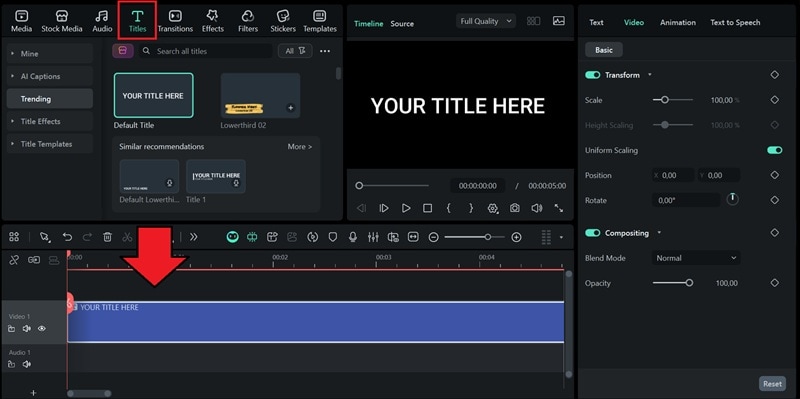Expand the Mine category
Screen dimensions: 800x399
(49, 54)
